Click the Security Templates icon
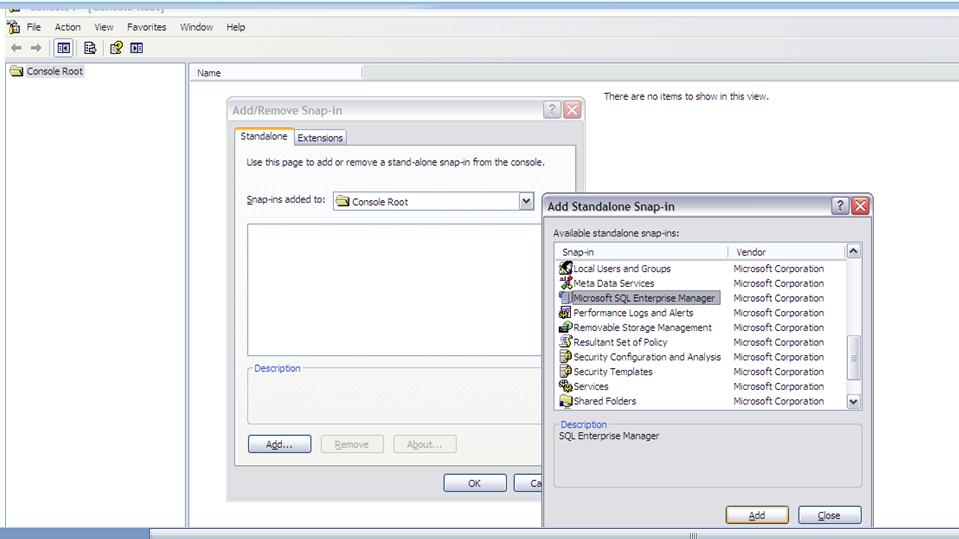This screenshot has width=959, height=539. pos(566,371)
